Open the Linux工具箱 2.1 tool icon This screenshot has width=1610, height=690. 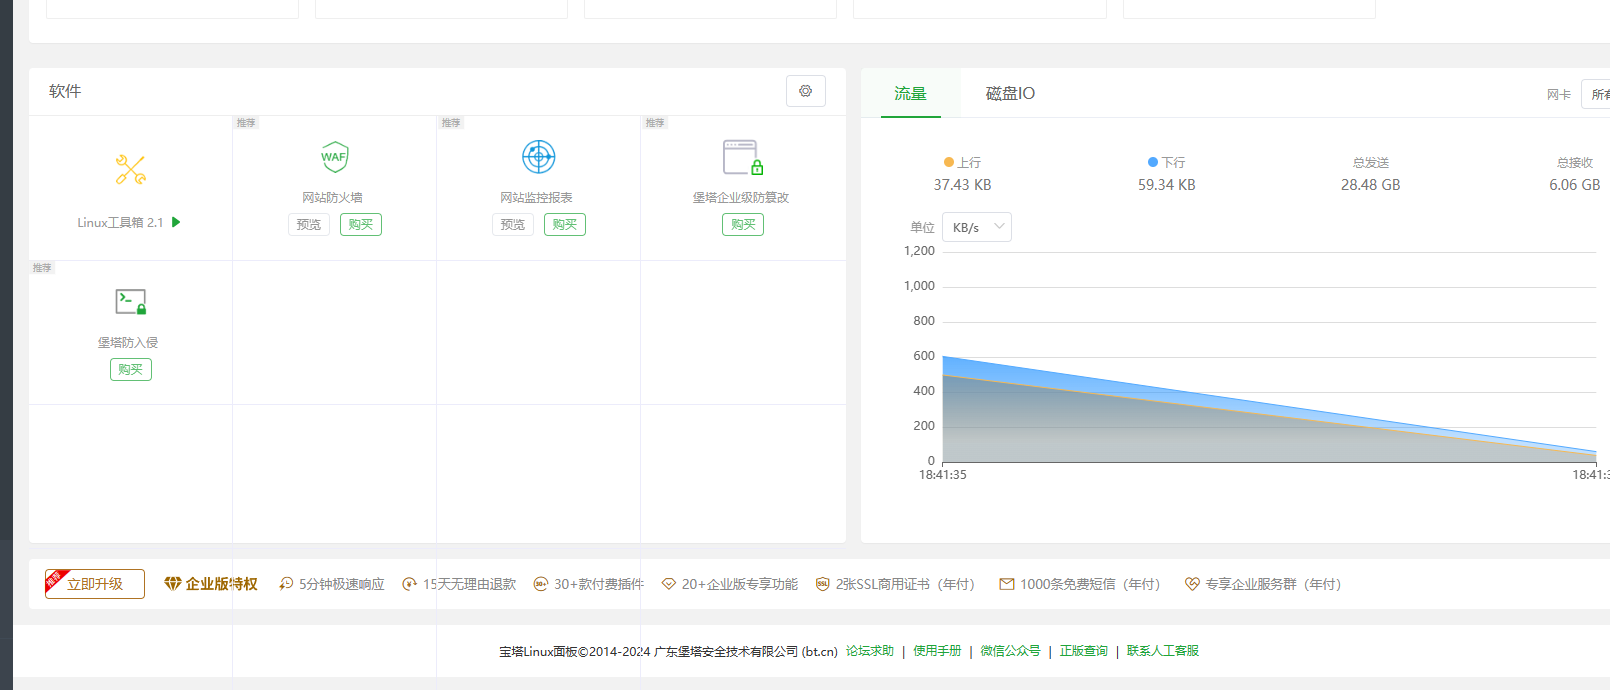131,170
